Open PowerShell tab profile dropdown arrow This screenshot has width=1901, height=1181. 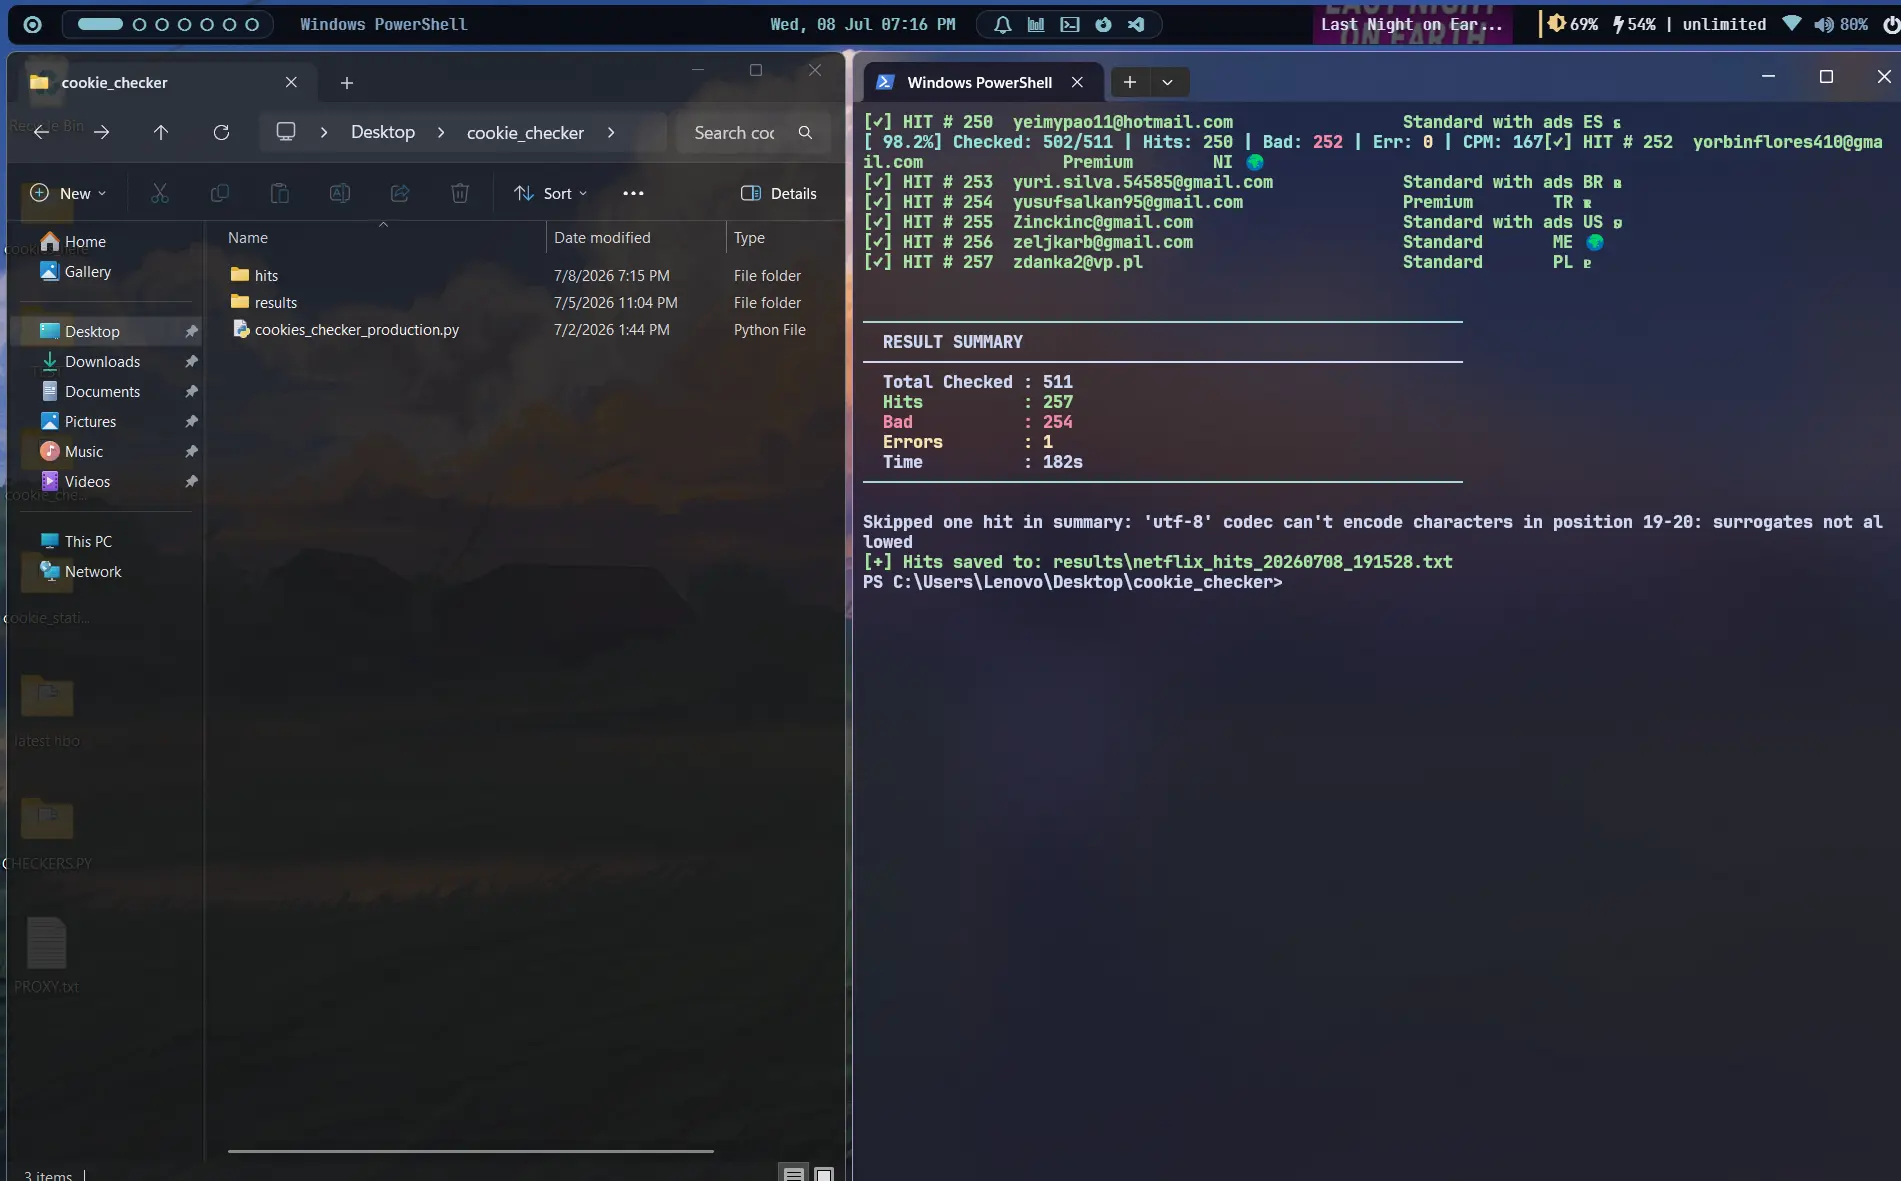tap(1167, 82)
